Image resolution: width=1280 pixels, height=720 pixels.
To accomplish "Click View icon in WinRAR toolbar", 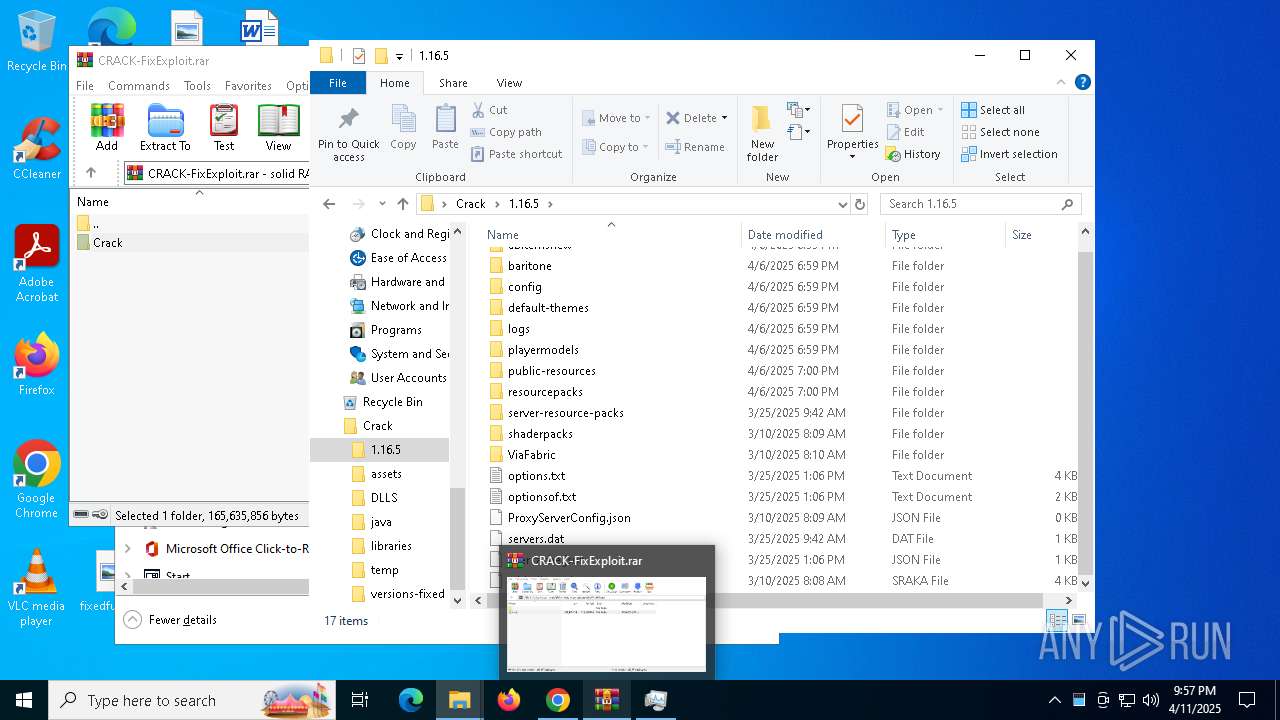I will (278, 127).
